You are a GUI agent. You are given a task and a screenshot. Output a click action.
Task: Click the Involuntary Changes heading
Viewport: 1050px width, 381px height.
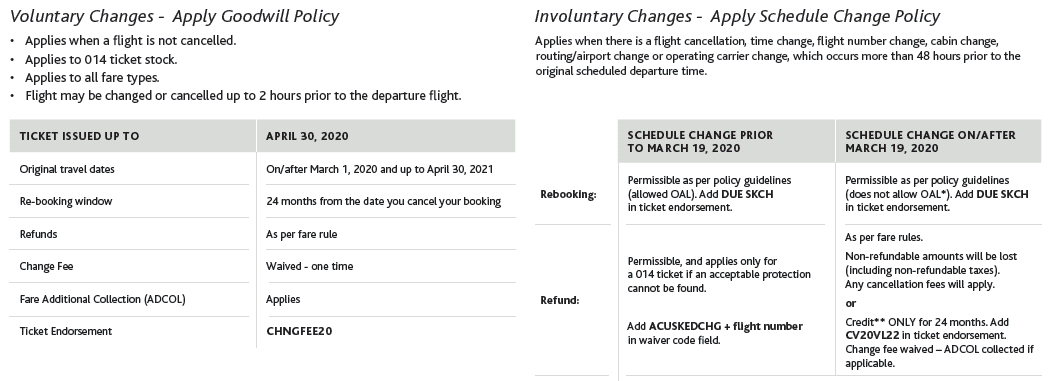(x=737, y=16)
